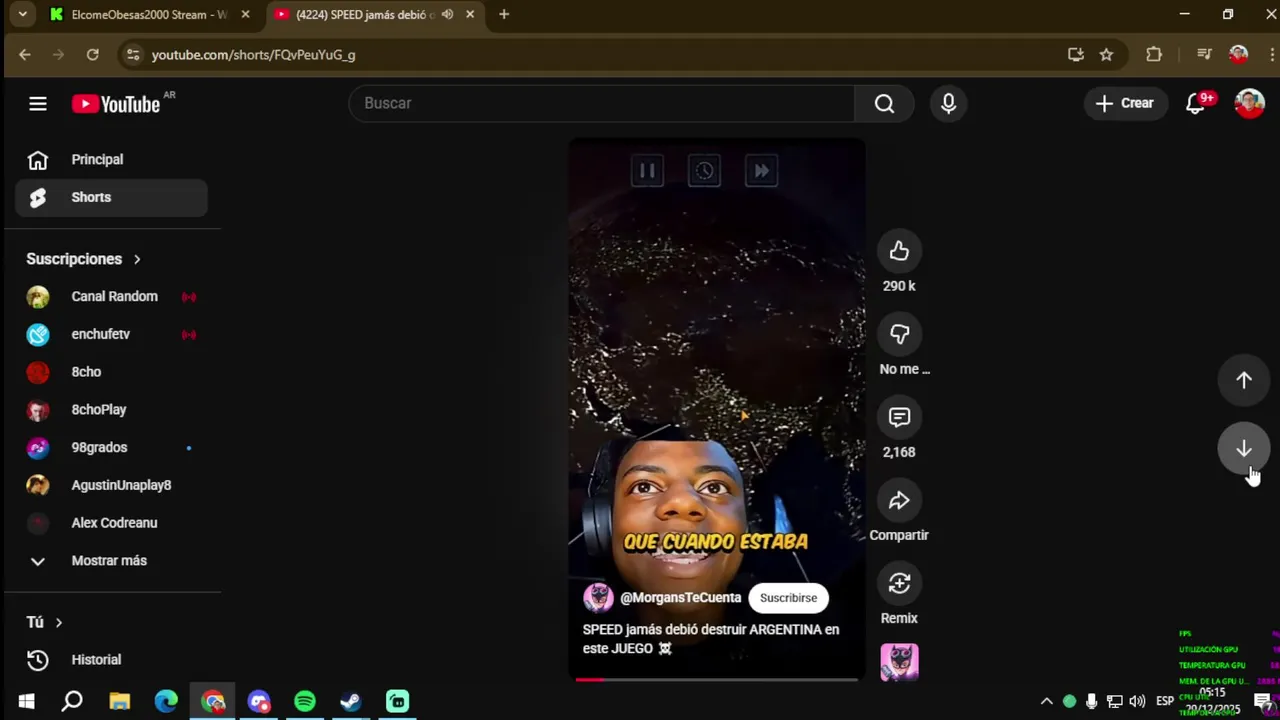Open the @MorgansTeCuenta channel name
This screenshot has height=720, width=1280.
pyautogui.click(x=680, y=598)
